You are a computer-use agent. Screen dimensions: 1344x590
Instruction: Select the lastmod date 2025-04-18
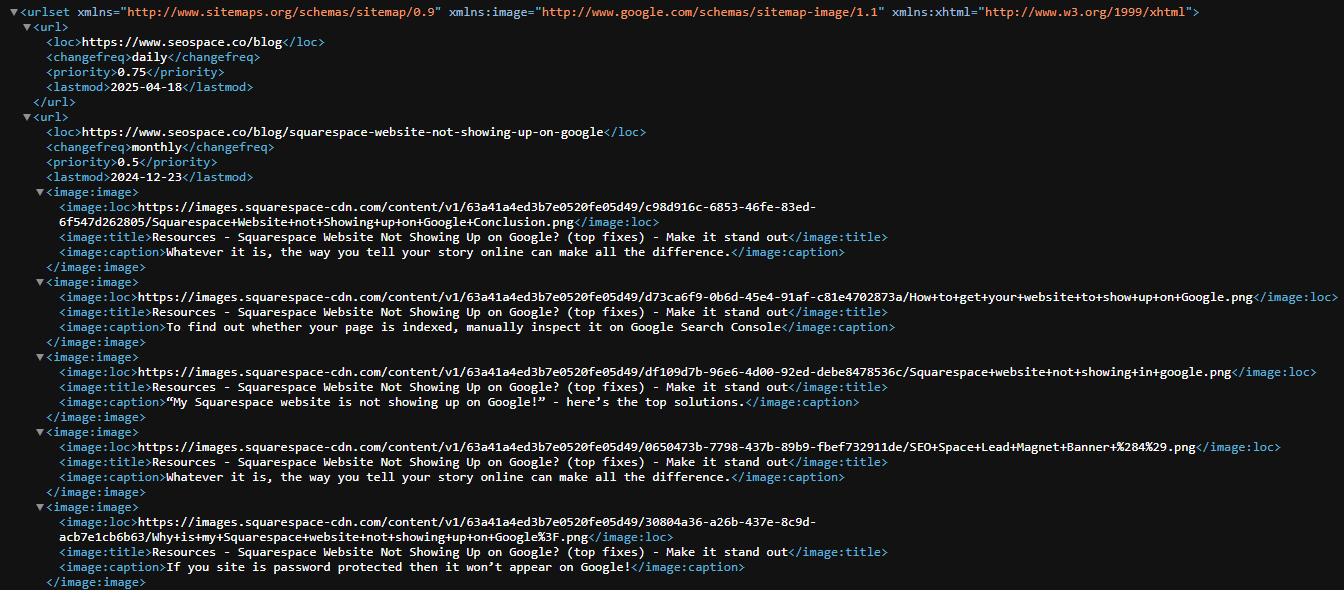(x=146, y=87)
